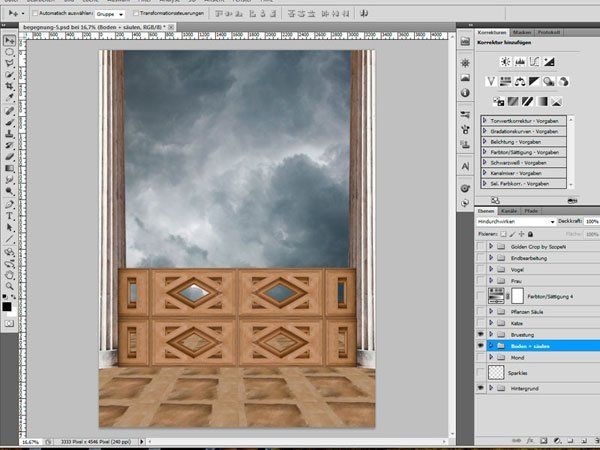Add a Brightness/Contrast adjustment
This screenshot has width=600, height=450.
[505, 62]
